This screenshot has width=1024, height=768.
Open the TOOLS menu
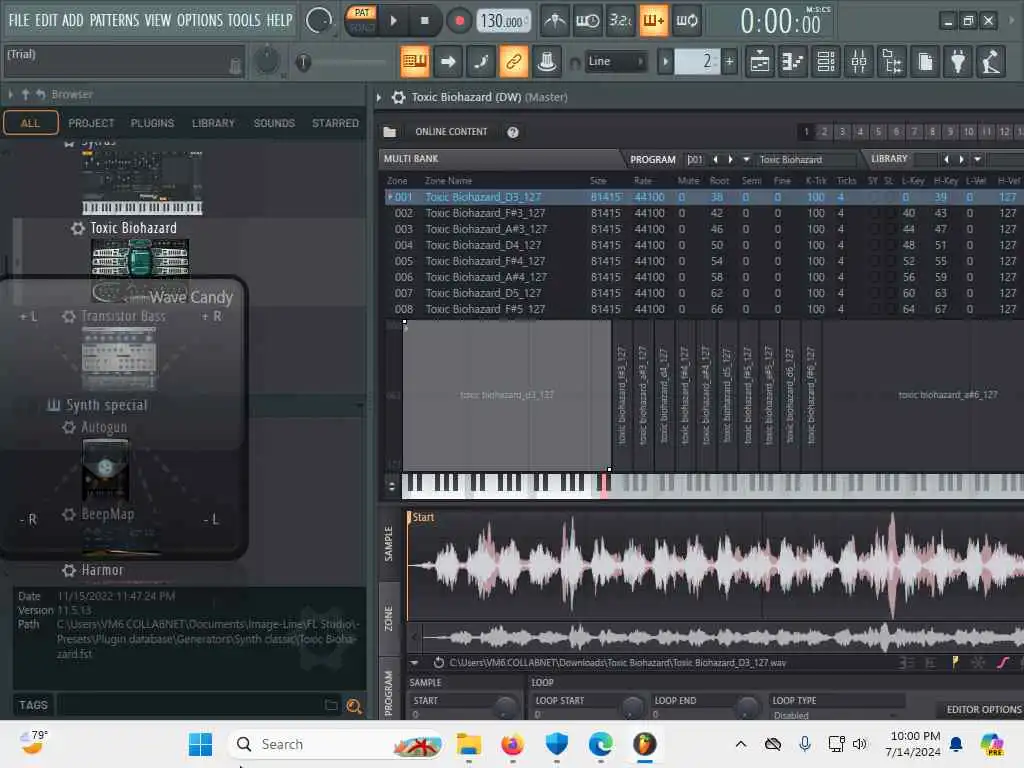244,20
